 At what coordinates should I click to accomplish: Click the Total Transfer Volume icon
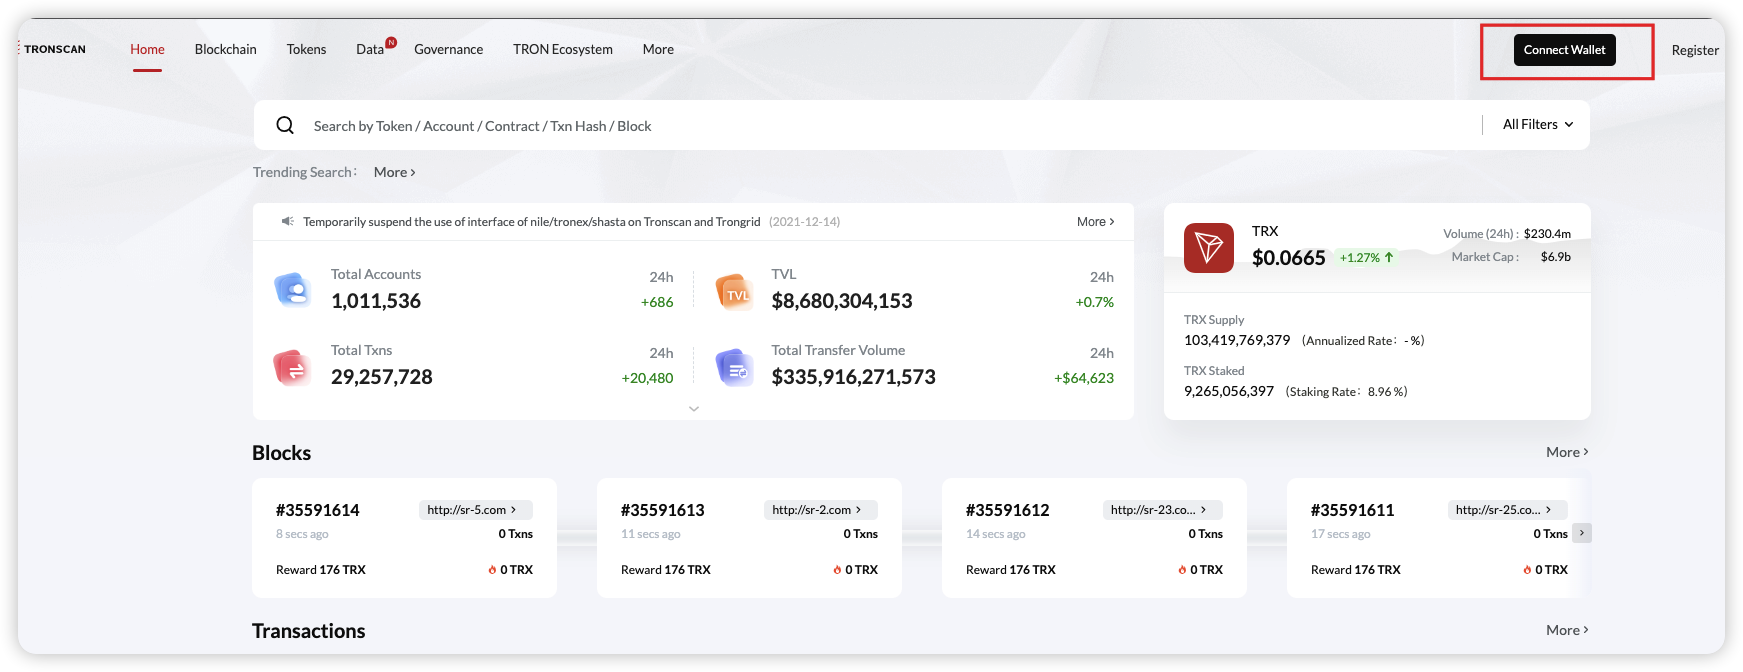[x=734, y=368]
